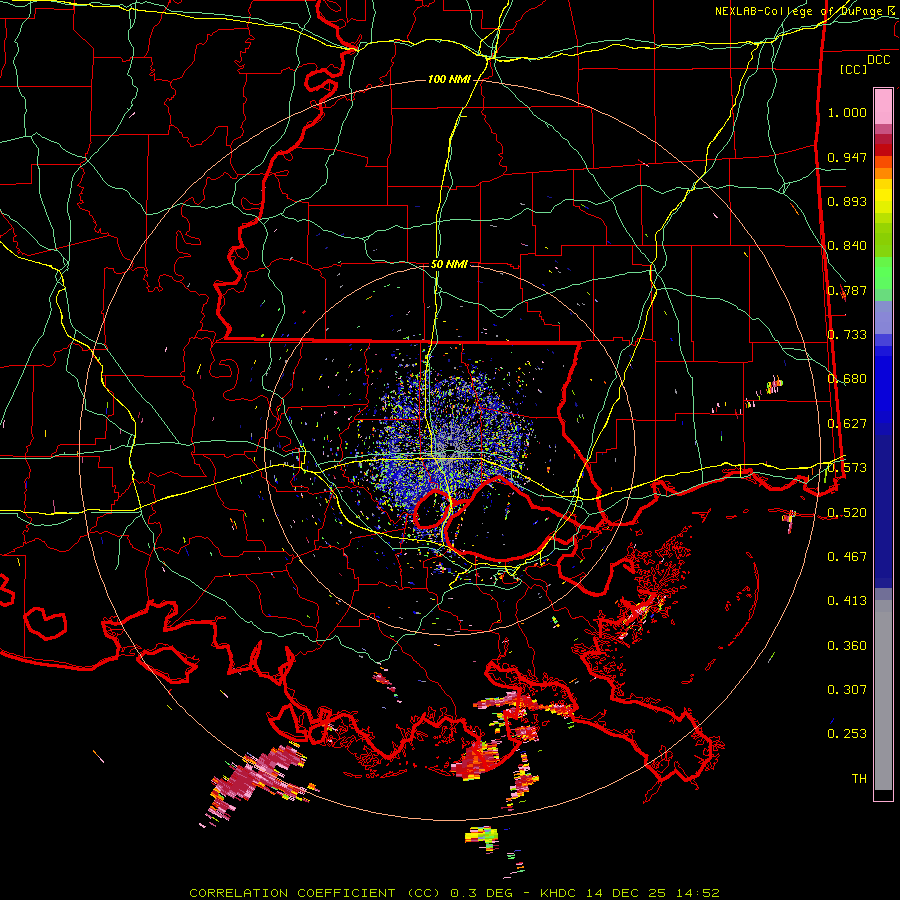Click the 0.413 legend value

point(847,601)
